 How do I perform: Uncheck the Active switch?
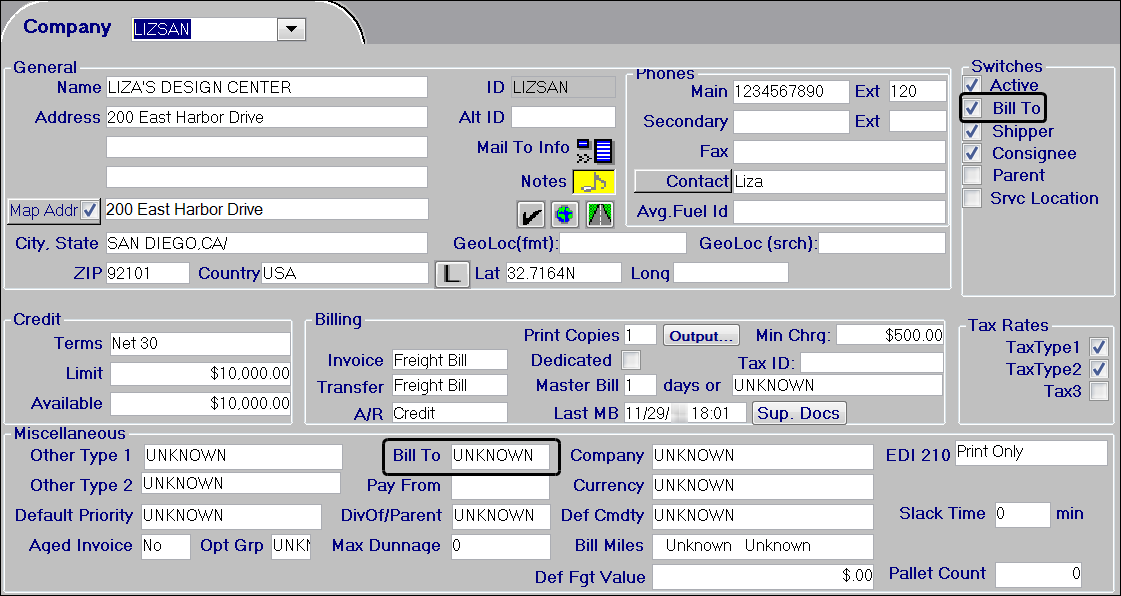(x=972, y=86)
